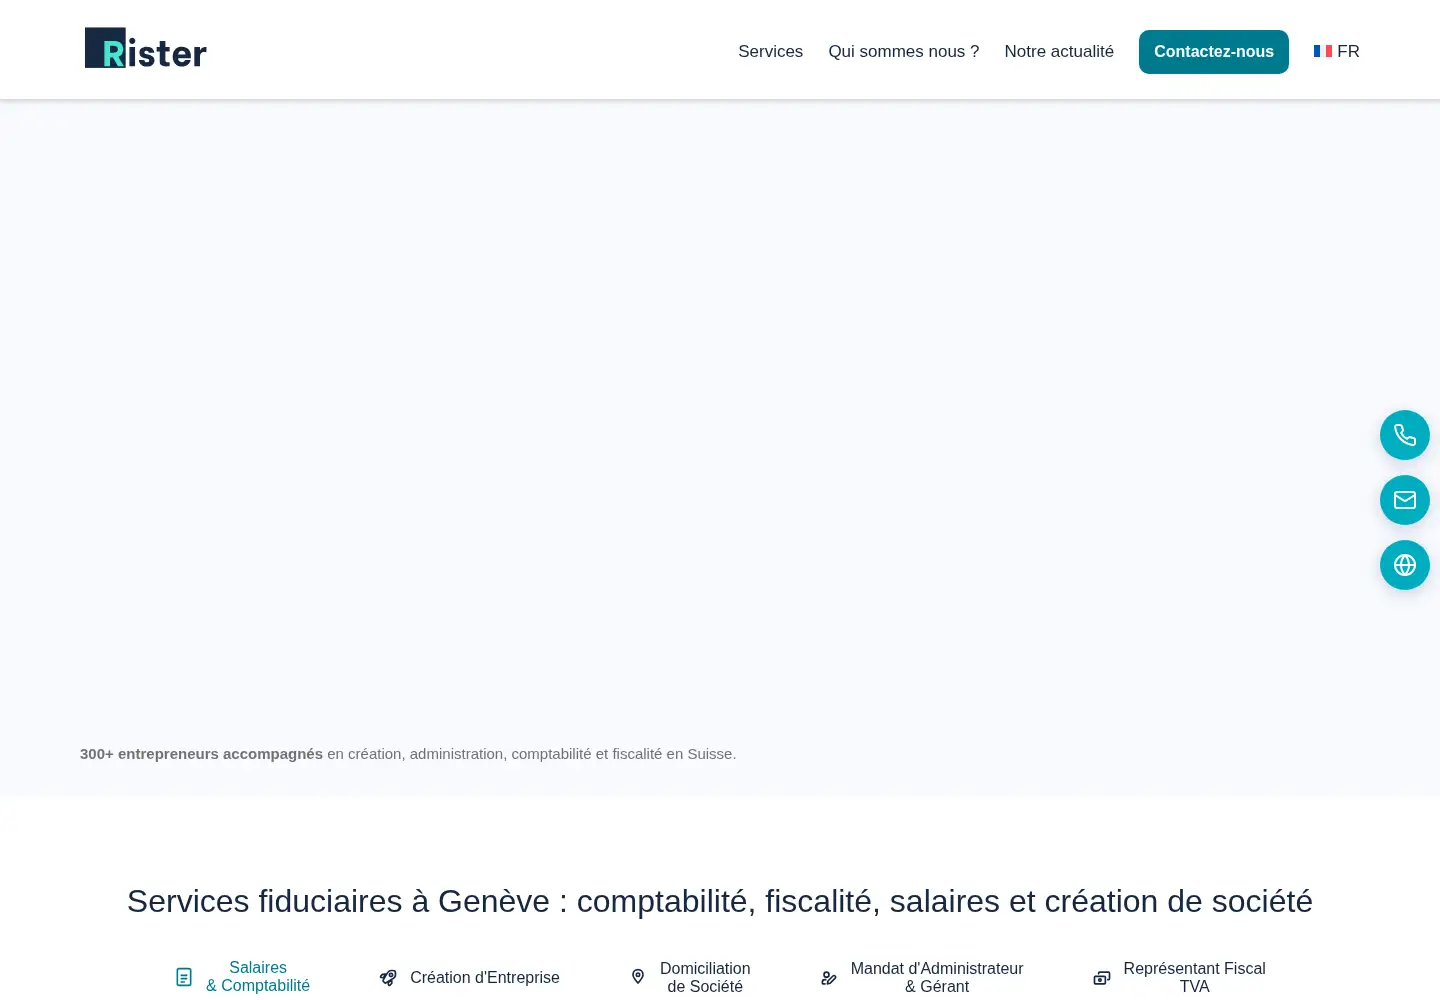Go to Notre actualité
Screen dimensions: 1440x1000
tap(1059, 51)
